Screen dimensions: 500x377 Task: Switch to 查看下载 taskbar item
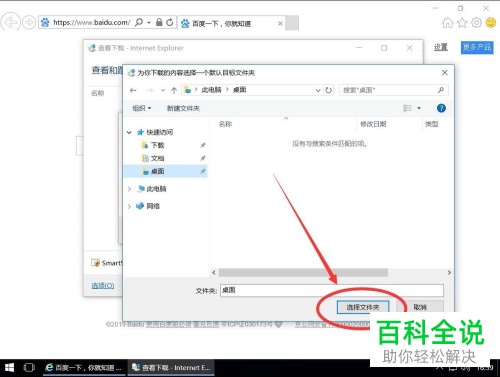171,368
